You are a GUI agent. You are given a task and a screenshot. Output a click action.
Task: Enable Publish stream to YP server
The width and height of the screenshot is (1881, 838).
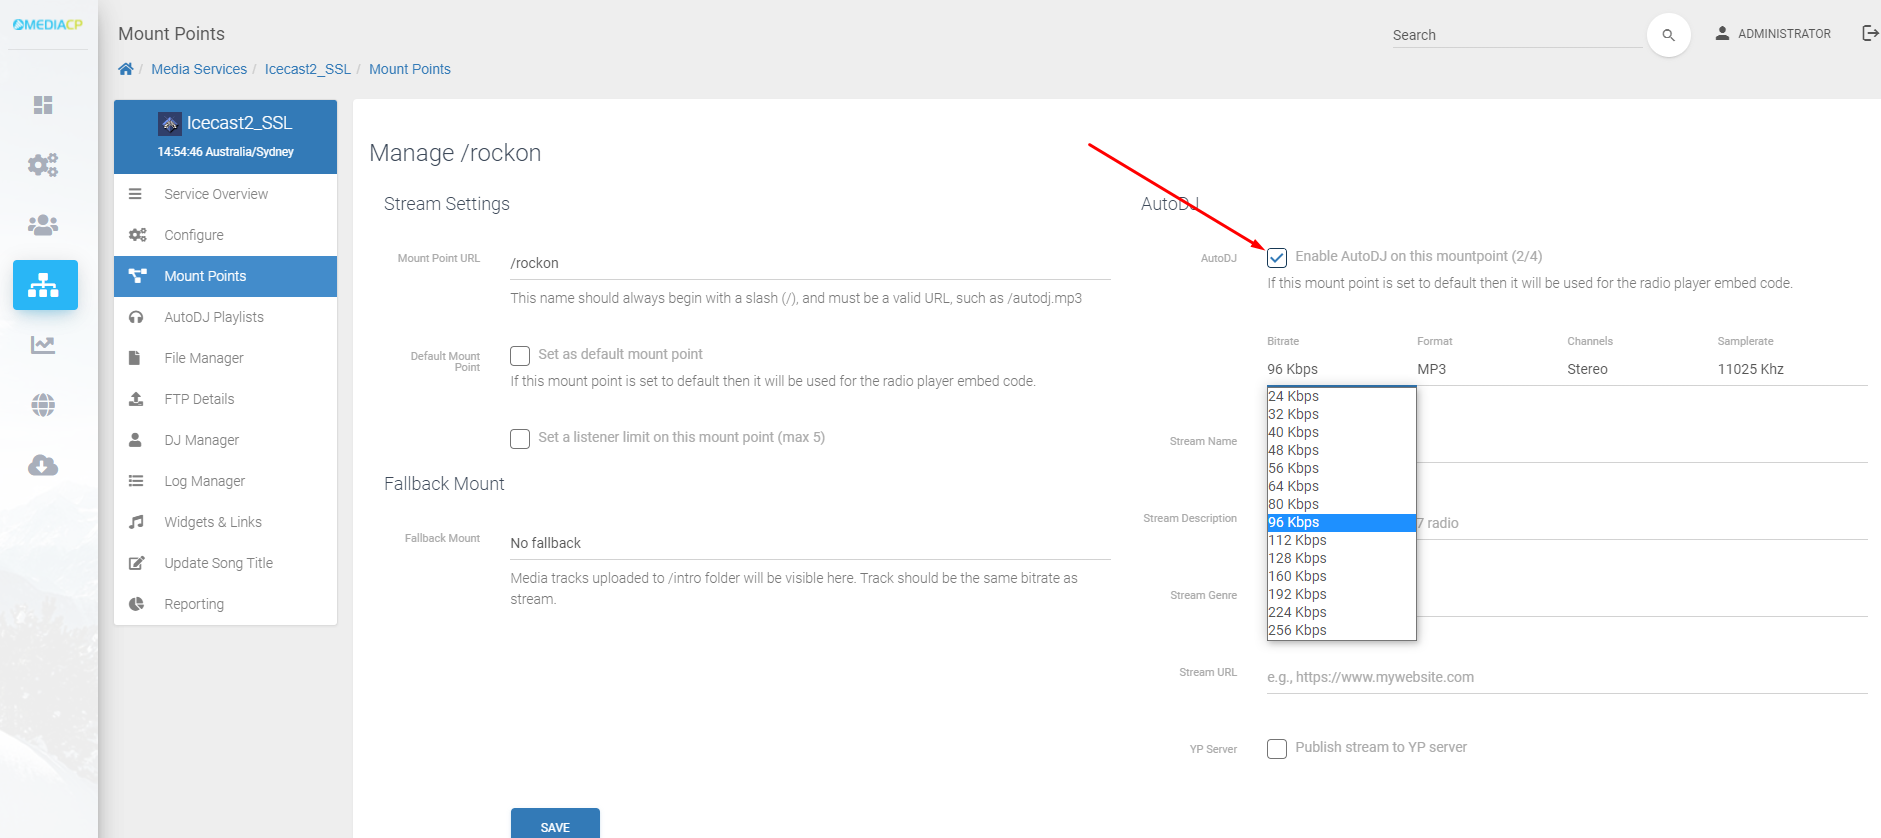[x=1277, y=749]
